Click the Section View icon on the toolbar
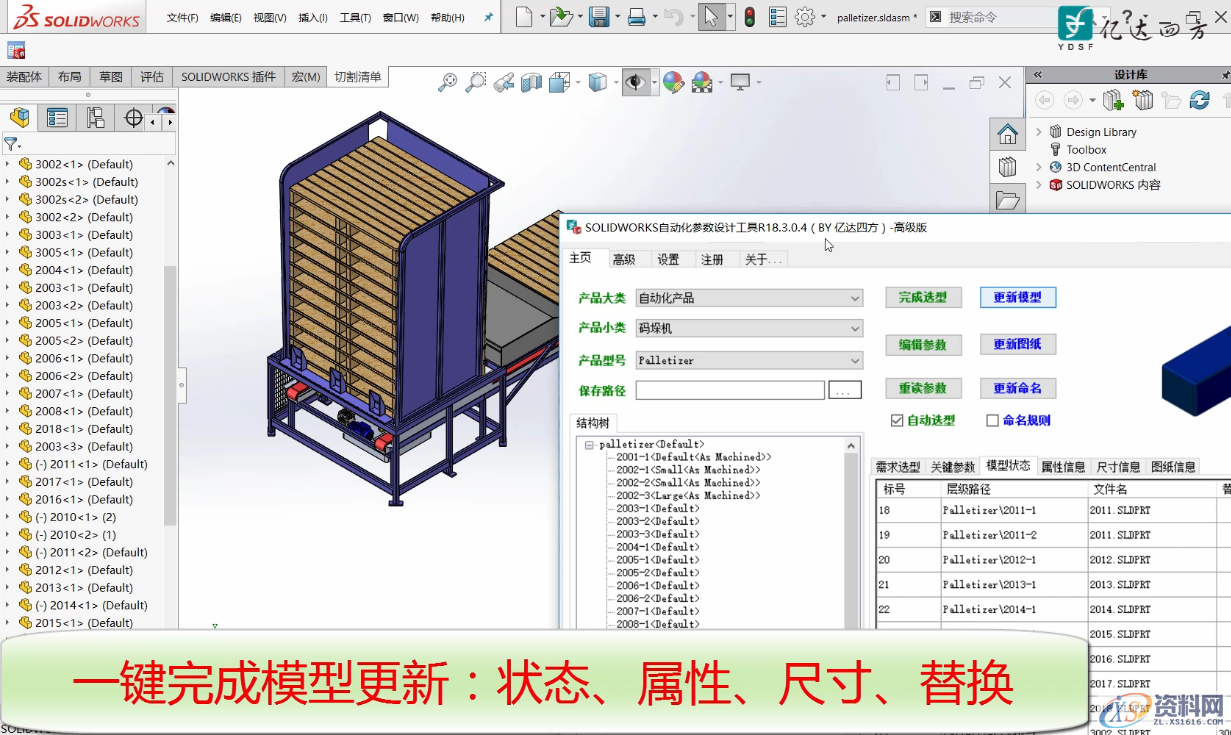The width and height of the screenshot is (1231, 735). tap(531, 81)
